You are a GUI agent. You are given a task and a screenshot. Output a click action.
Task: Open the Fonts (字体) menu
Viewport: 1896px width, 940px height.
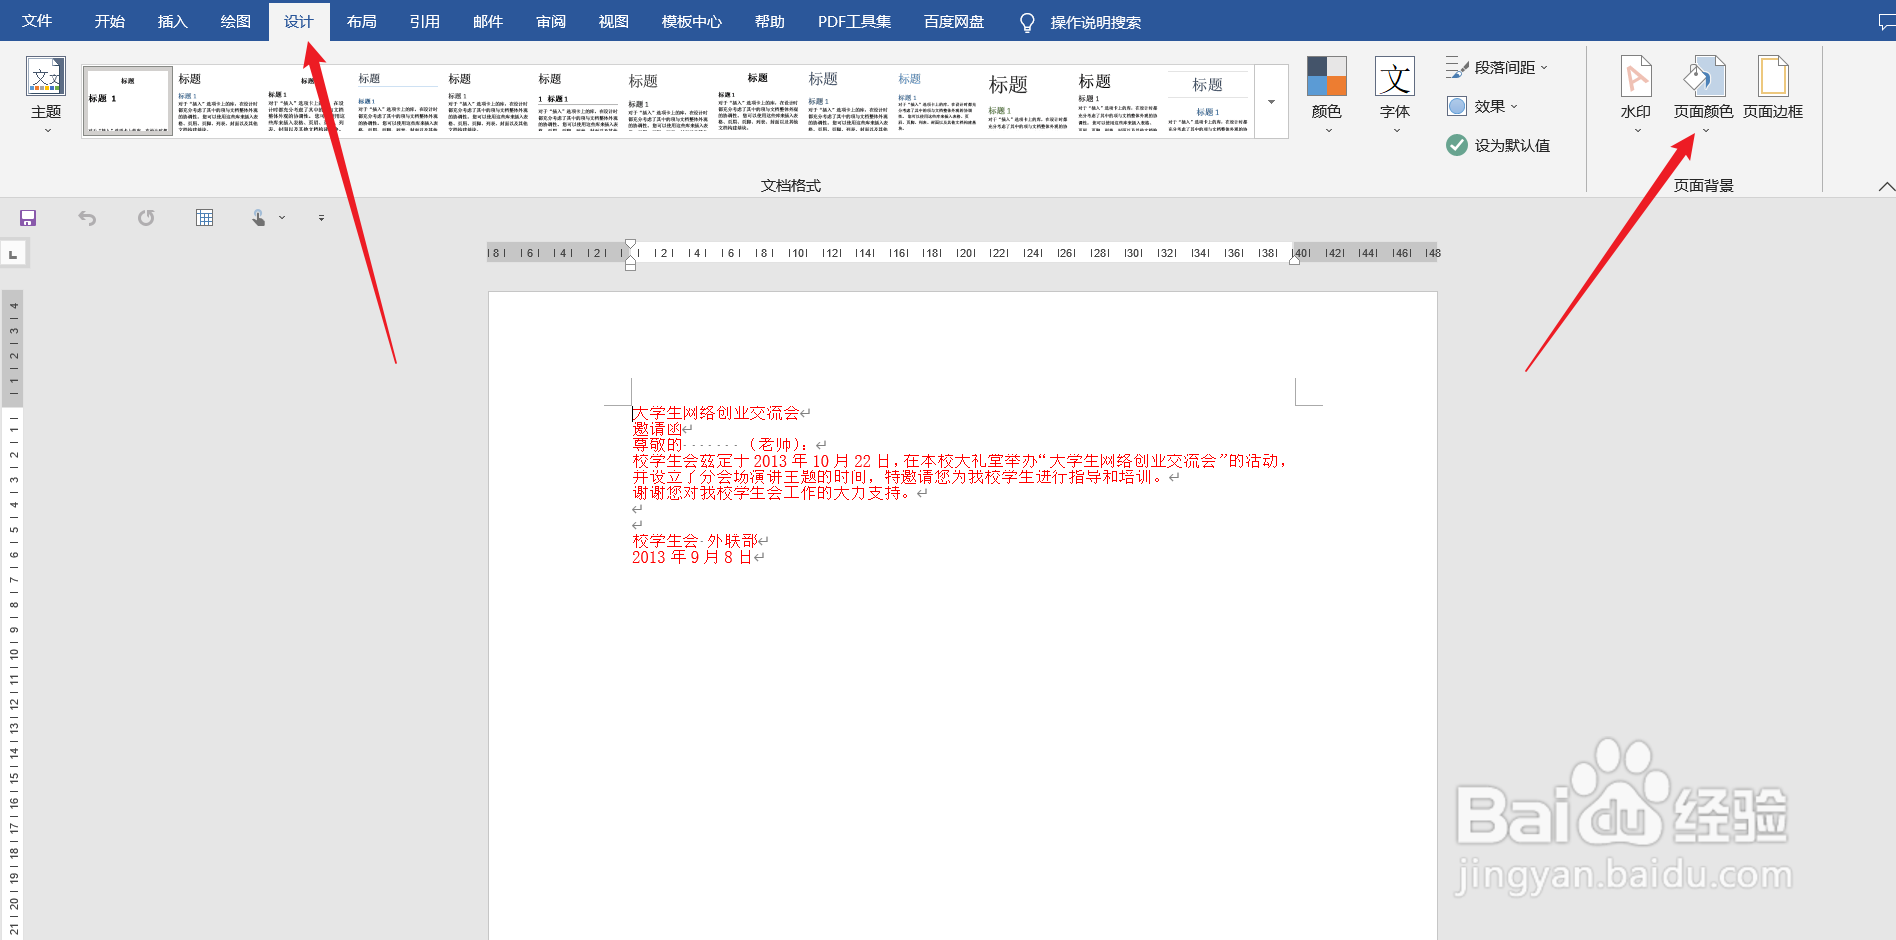pyautogui.click(x=1395, y=94)
